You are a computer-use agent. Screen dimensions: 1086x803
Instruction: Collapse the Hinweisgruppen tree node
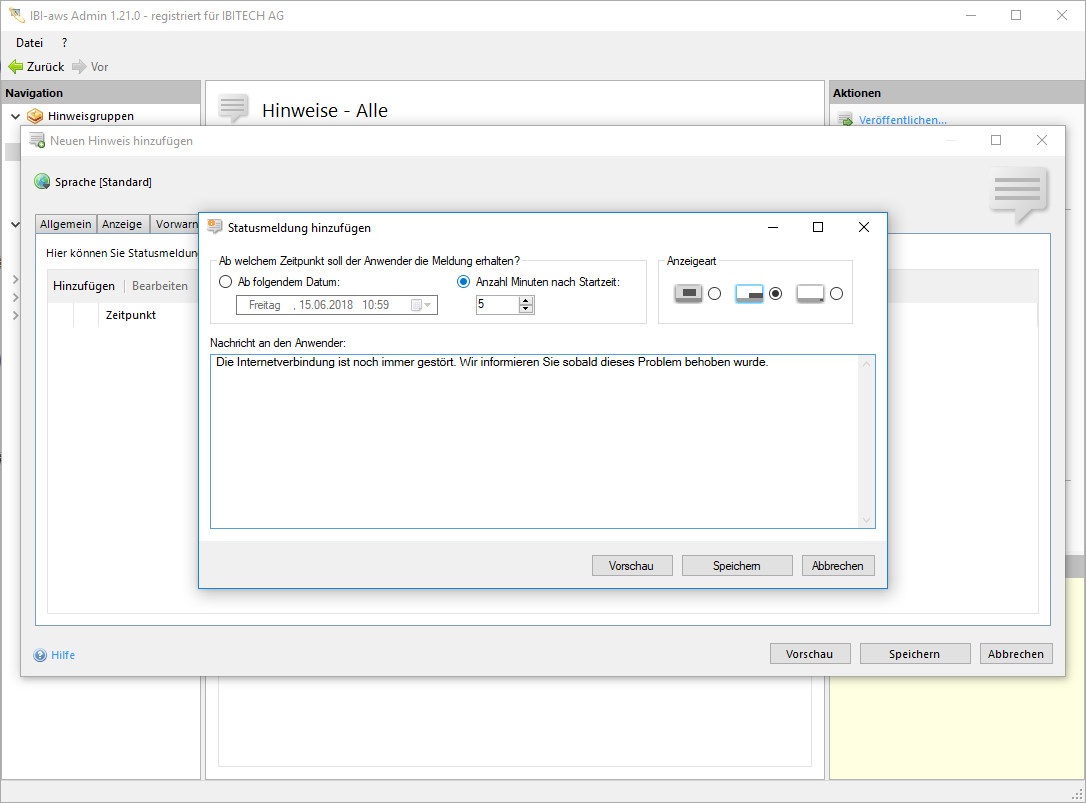click(15, 116)
